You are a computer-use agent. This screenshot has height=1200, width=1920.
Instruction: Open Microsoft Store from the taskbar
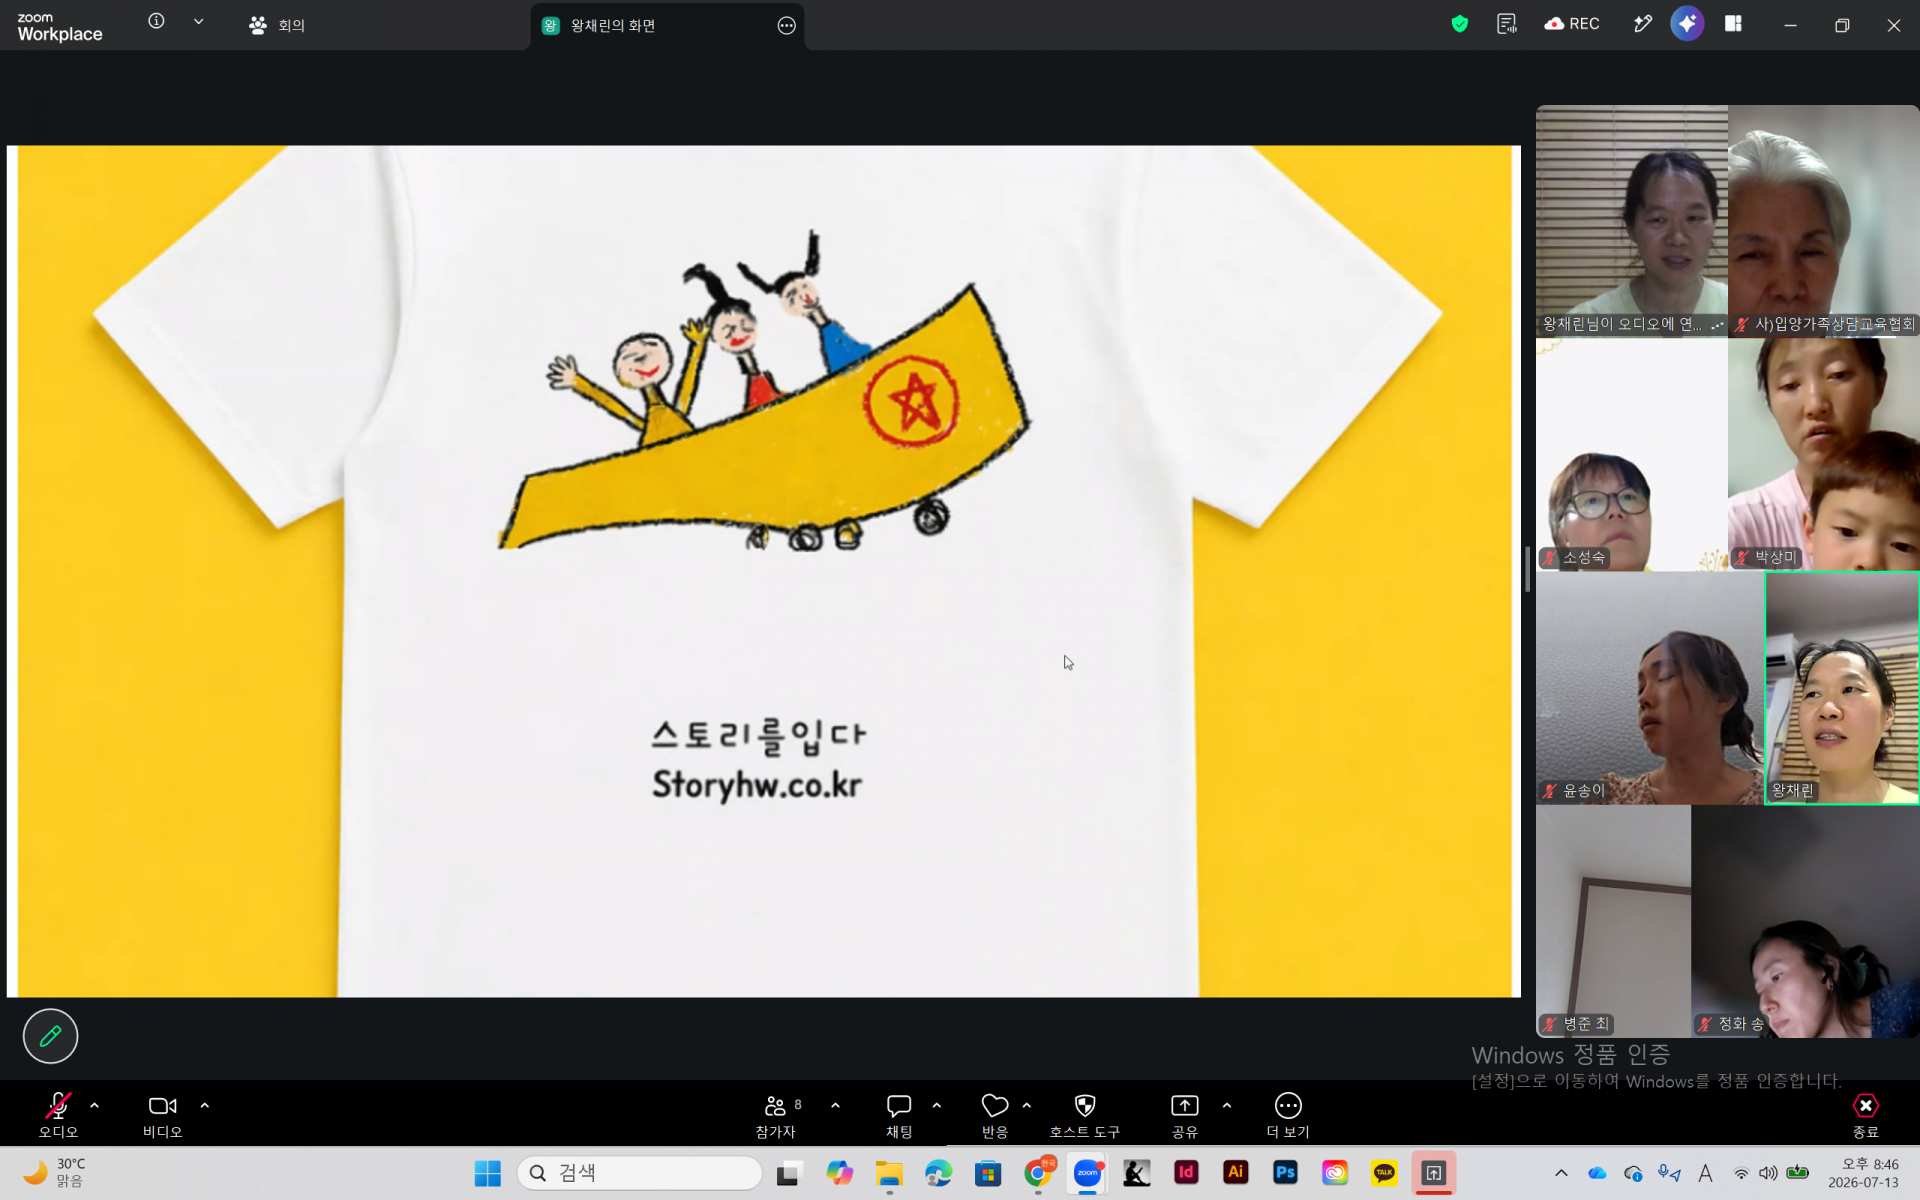(x=988, y=1173)
